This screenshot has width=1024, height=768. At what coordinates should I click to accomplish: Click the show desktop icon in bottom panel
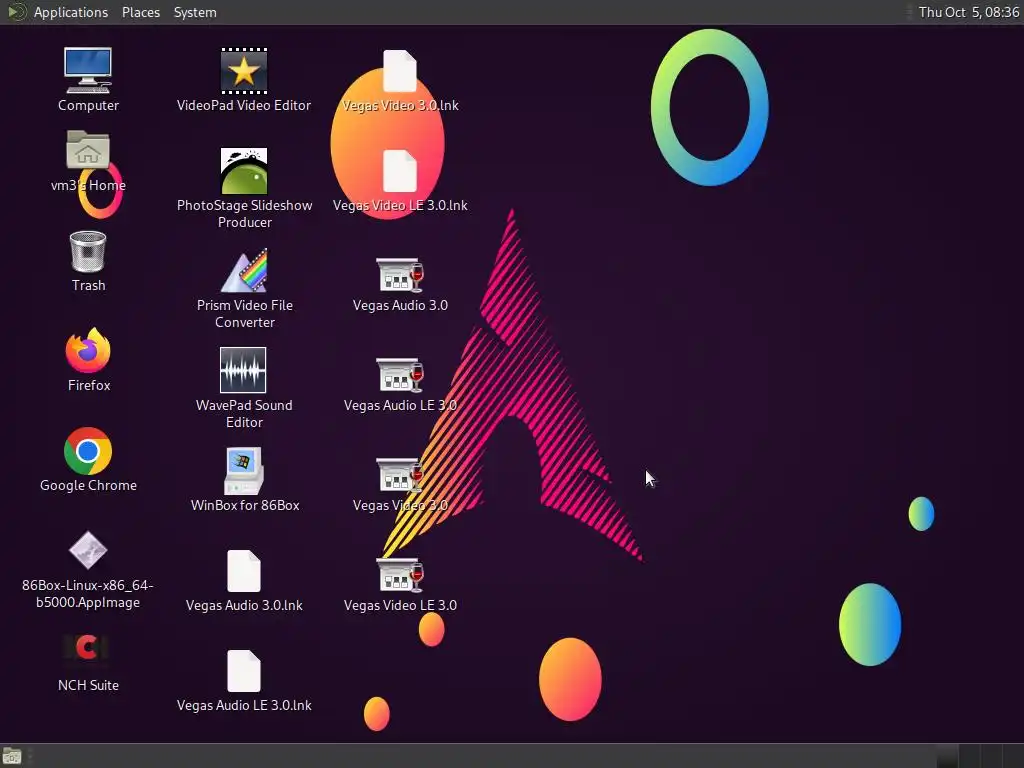click(12, 756)
